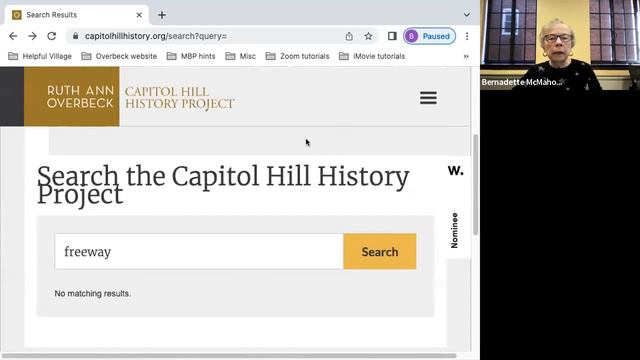Click the horizontal page scrollbar
640x360 pixels.
coord(229,356)
